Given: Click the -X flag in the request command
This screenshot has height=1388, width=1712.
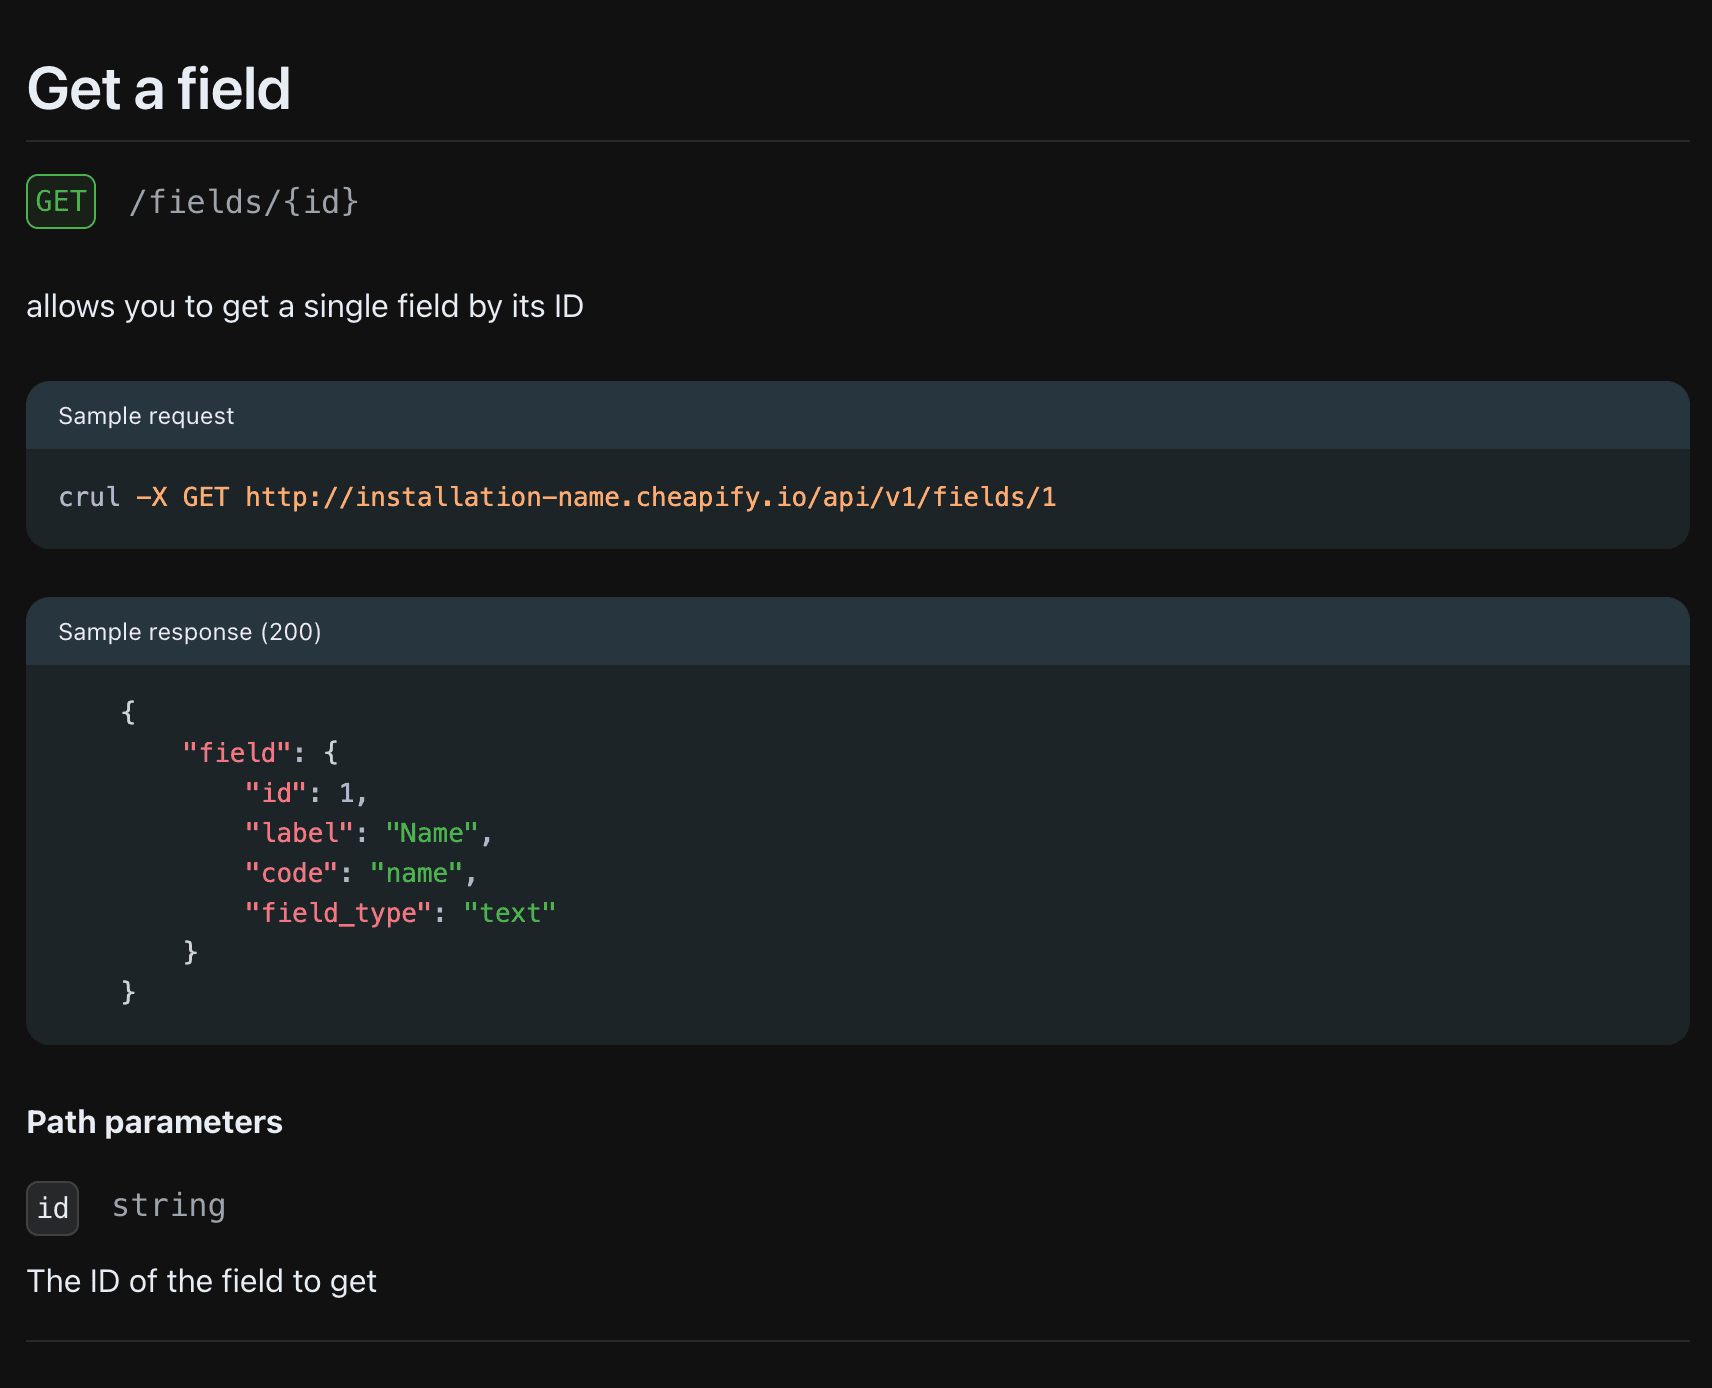Looking at the screenshot, I should (x=151, y=497).
